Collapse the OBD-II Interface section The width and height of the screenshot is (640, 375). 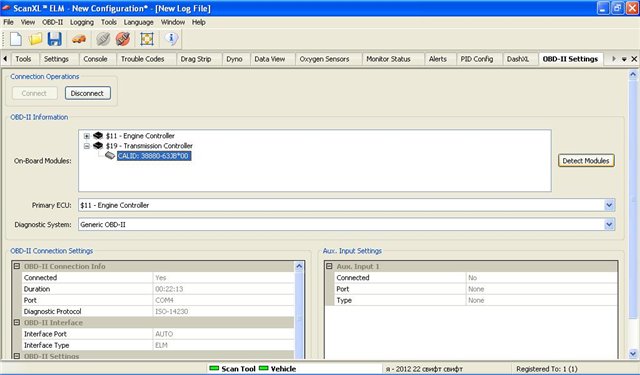pos(17,322)
